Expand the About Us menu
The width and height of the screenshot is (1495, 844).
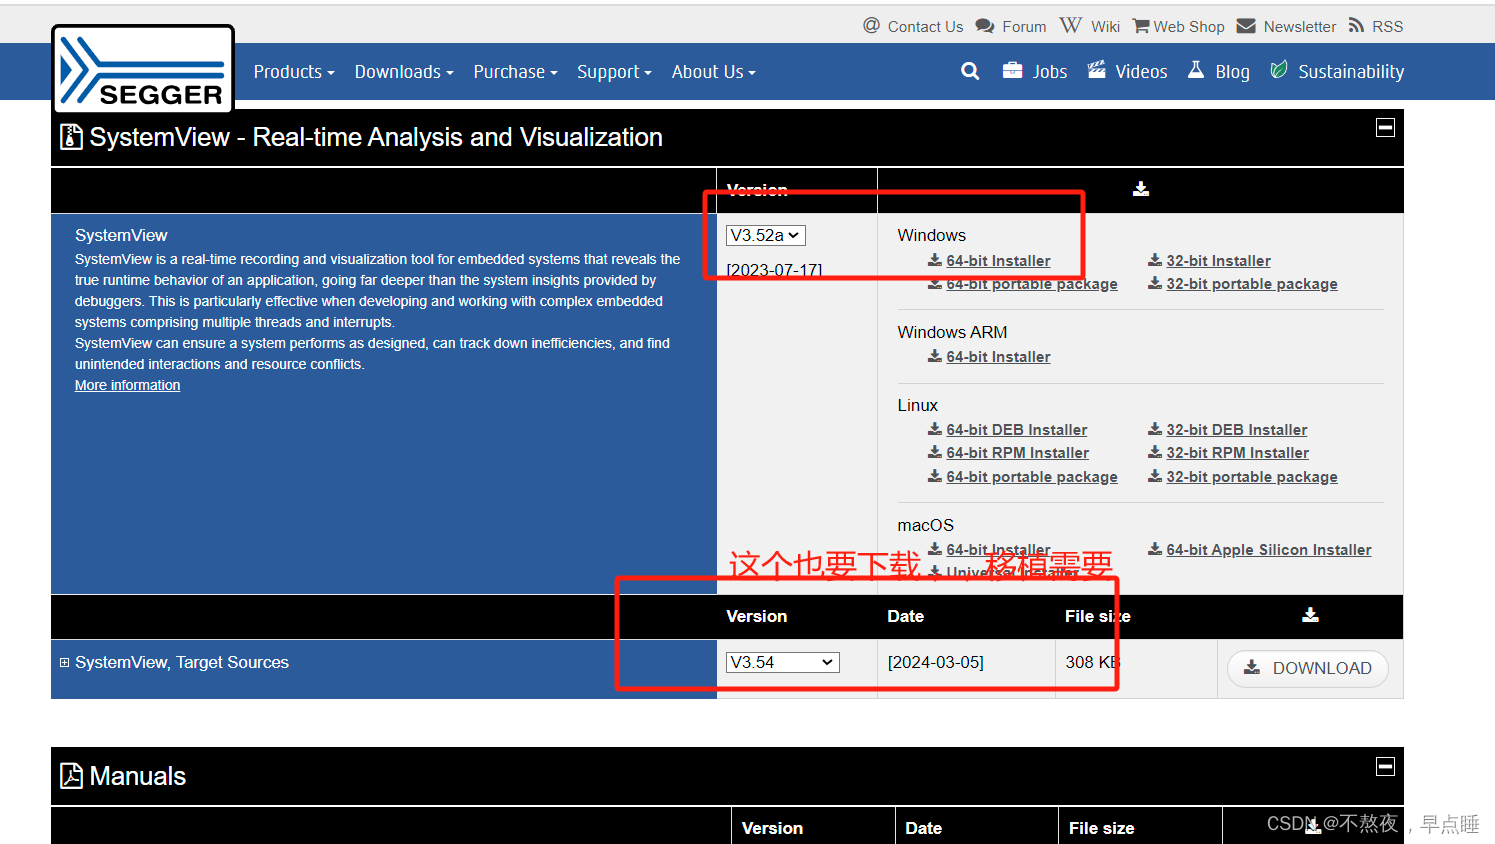point(714,72)
